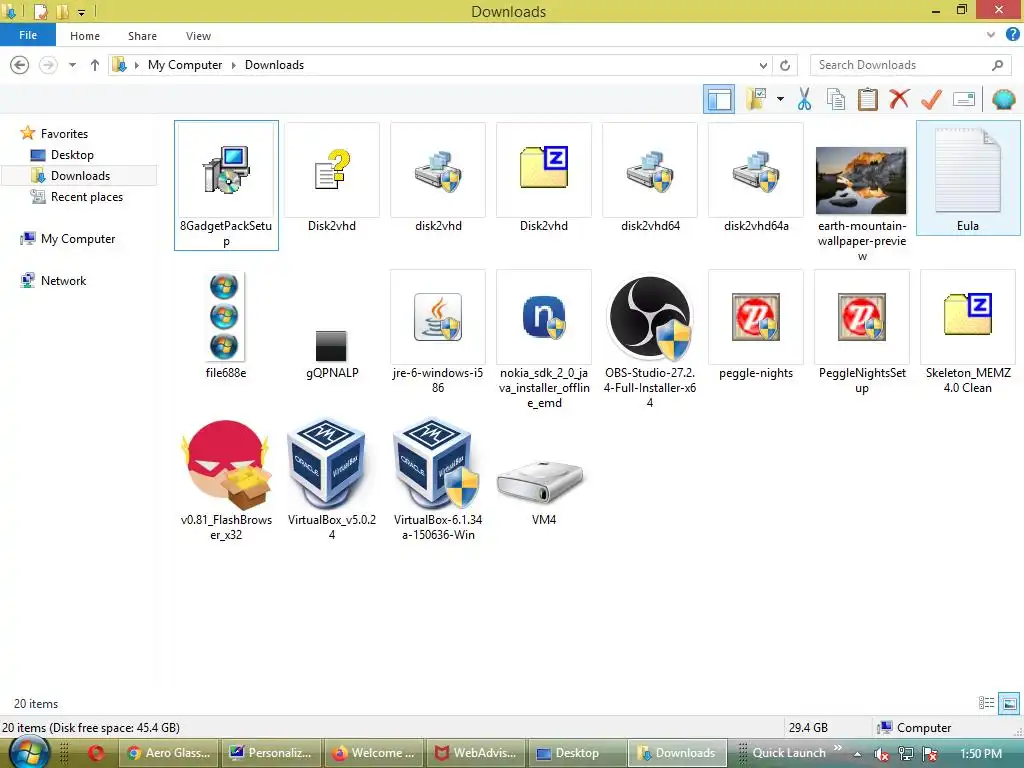
Task: Click the red X Delete icon
Action: 899,99
